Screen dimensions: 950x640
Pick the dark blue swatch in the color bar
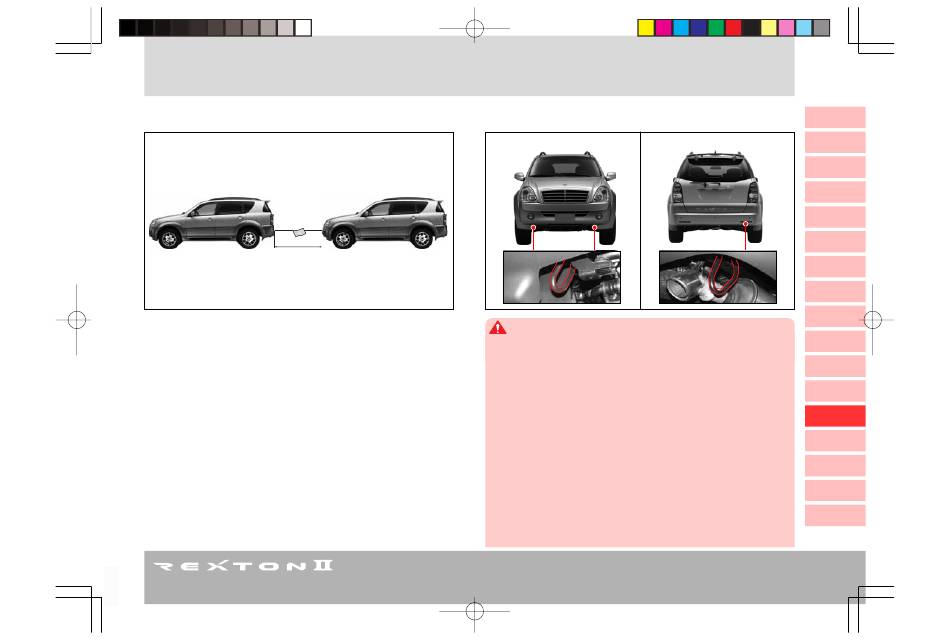pyautogui.click(x=699, y=28)
